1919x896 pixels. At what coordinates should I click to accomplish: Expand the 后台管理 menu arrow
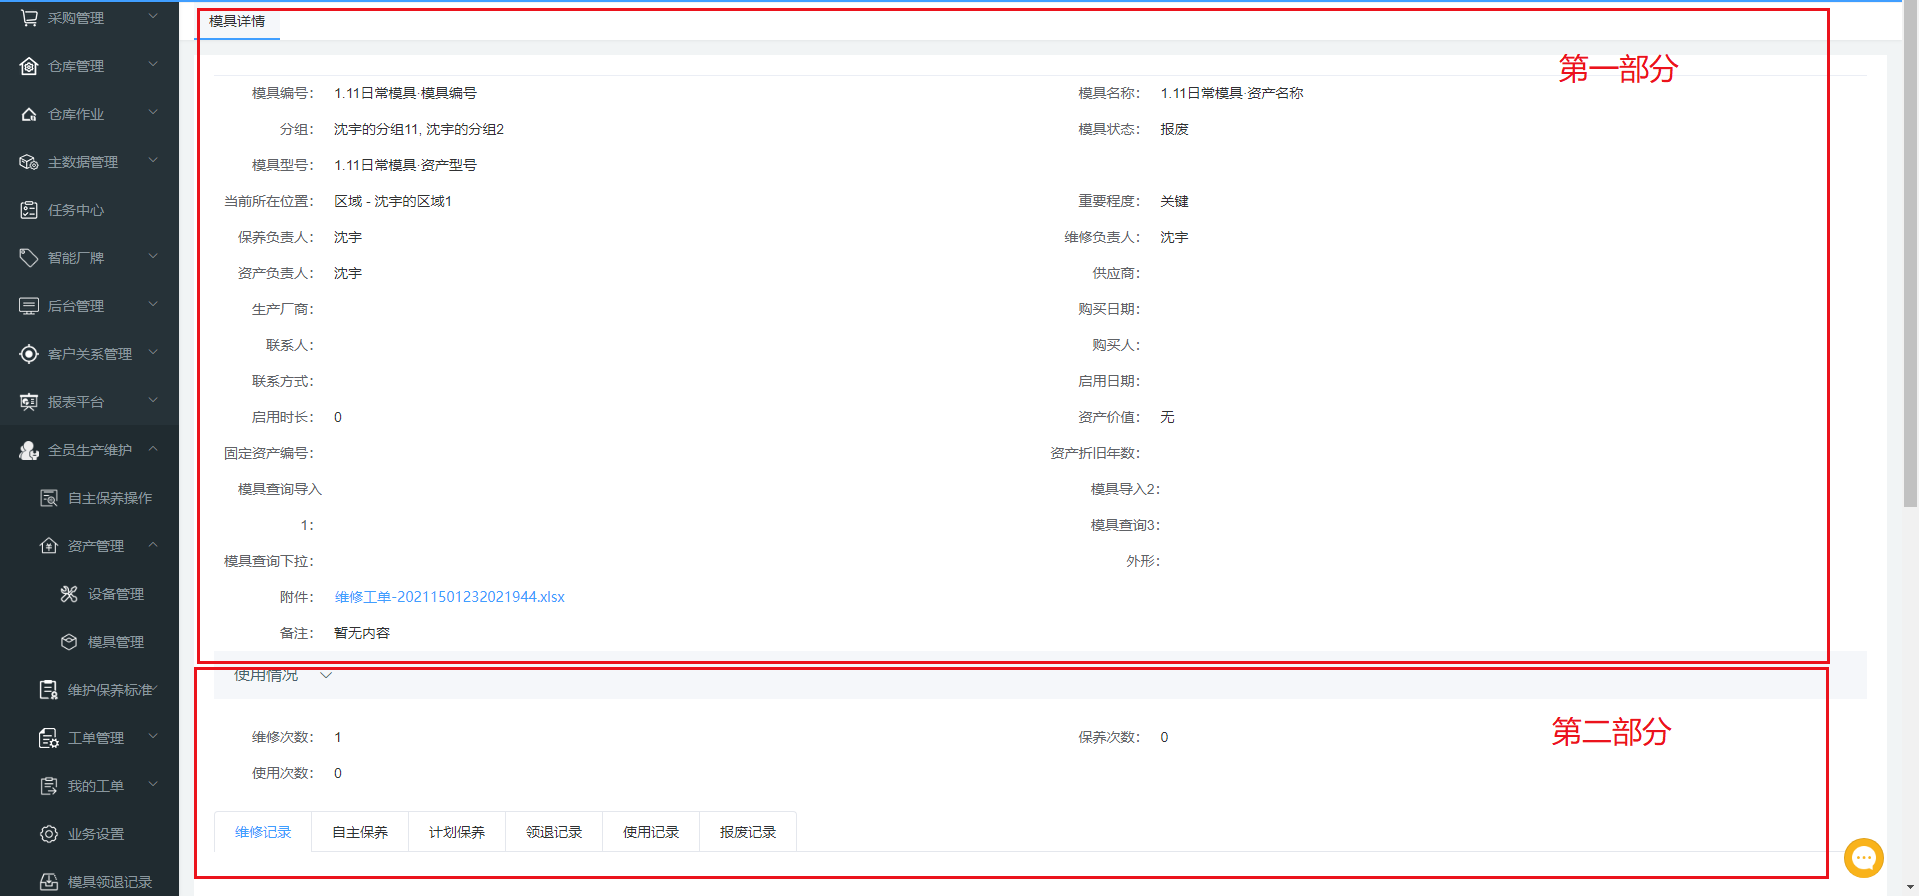(x=153, y=305)
